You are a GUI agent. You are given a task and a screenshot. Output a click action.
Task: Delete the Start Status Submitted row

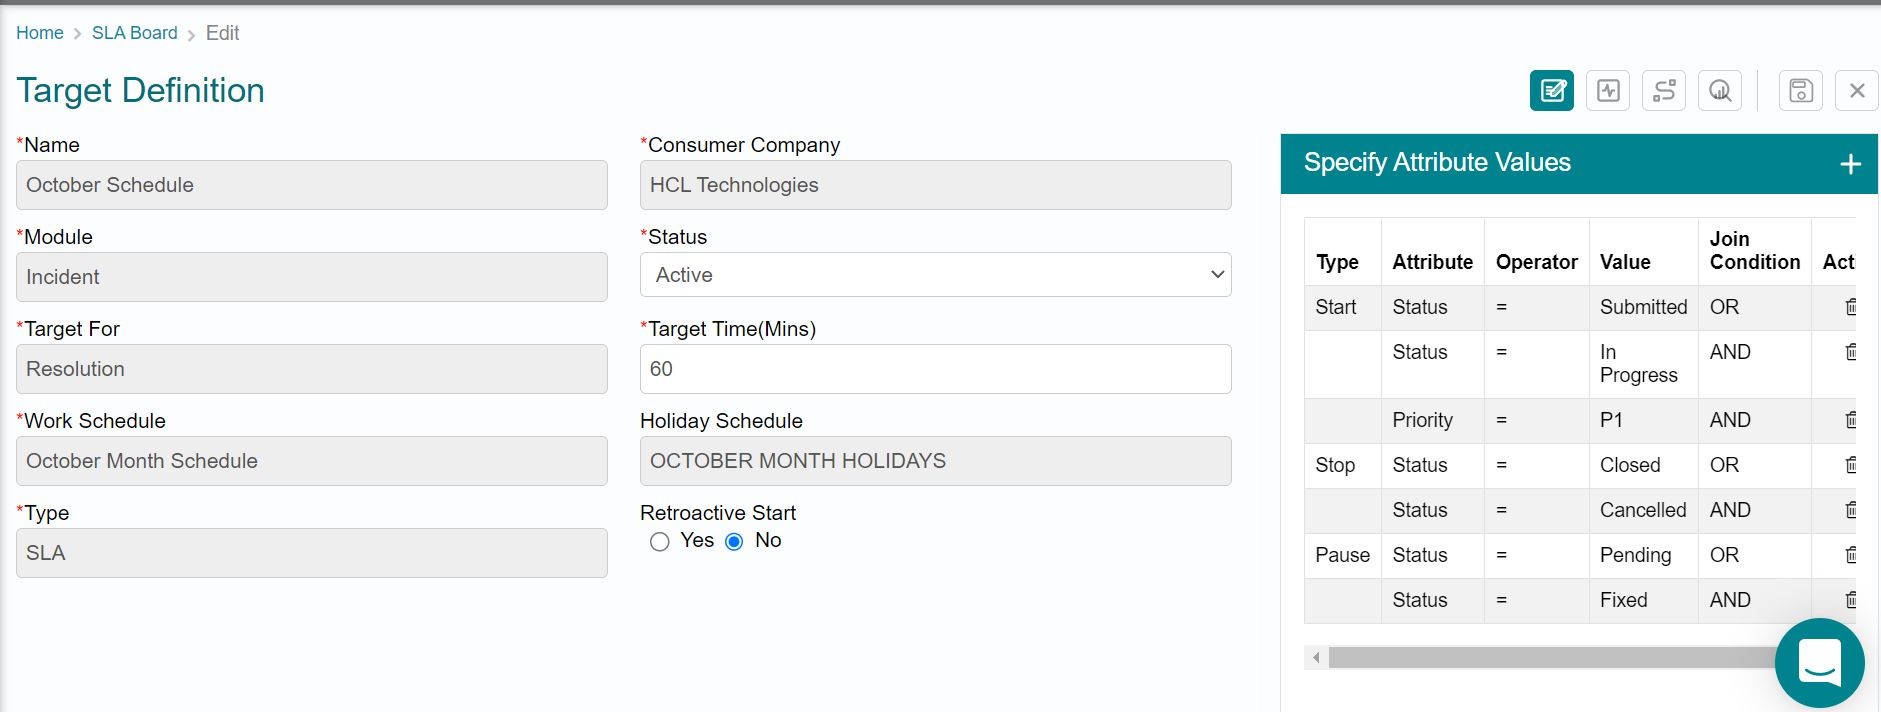[1850, 307]
